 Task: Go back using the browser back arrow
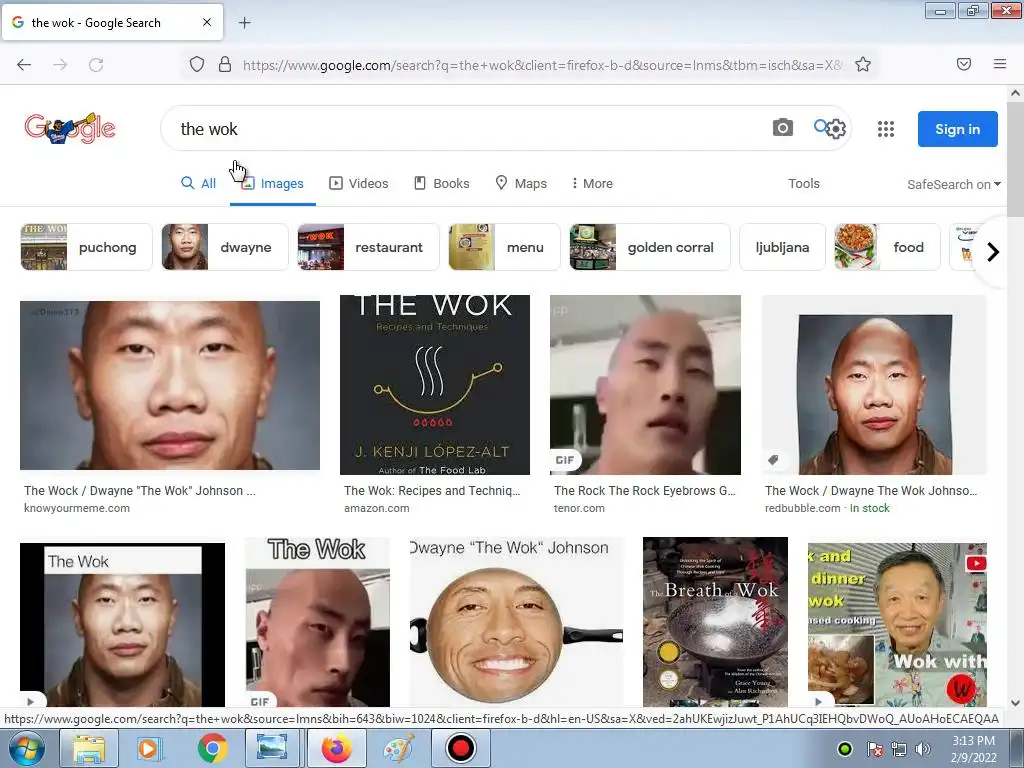[x=24, y=65]
